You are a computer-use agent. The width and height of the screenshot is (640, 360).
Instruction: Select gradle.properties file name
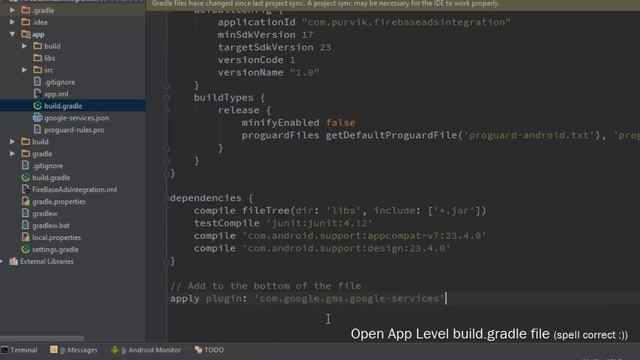coord(59,202)
